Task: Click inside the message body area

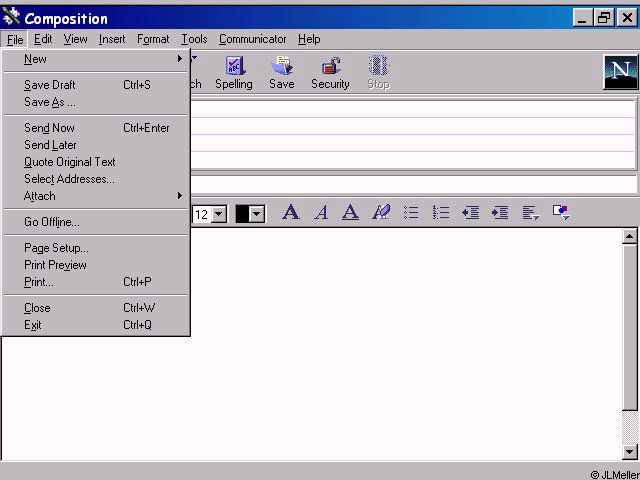Action: coord(404,343)
